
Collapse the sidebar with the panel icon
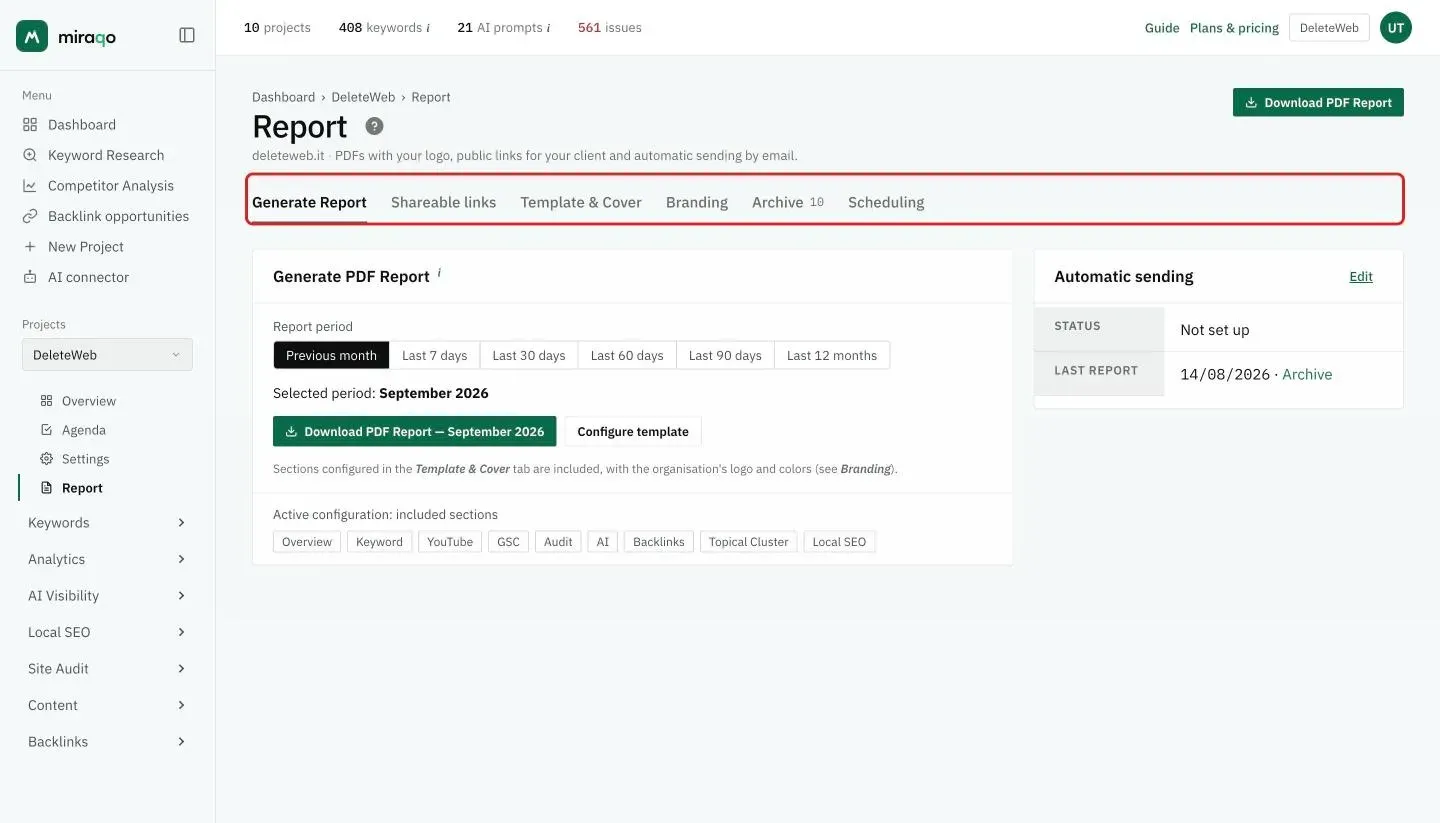[x=187, y=35]
